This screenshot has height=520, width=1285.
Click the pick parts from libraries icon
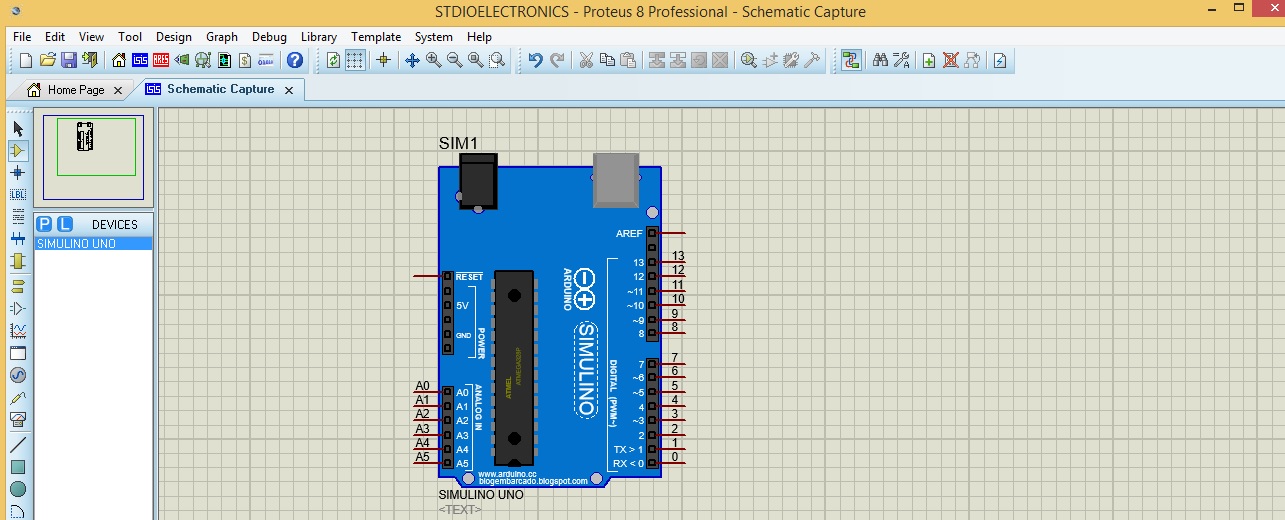click(748, 60)
